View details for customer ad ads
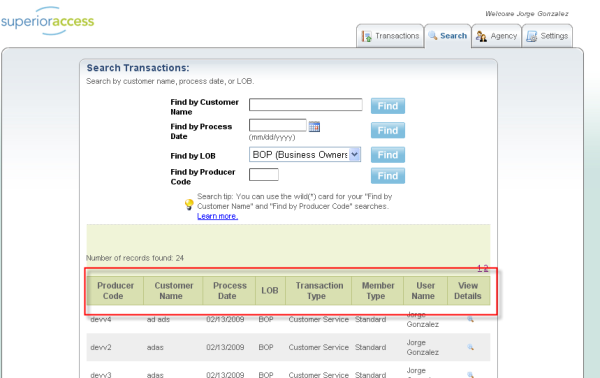 click(x=470, y=319)
